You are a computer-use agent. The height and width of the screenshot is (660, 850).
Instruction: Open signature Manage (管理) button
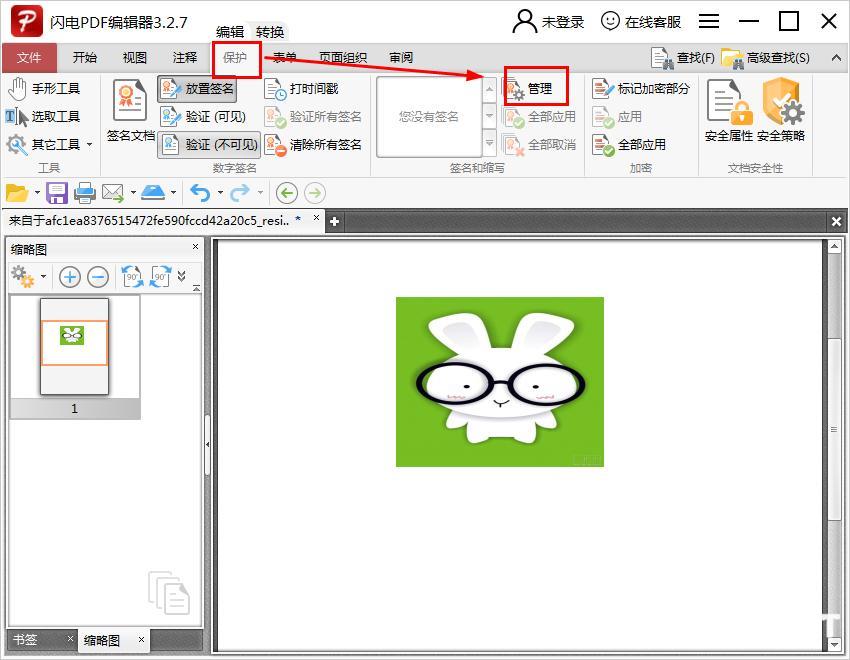tap(528, 88)
